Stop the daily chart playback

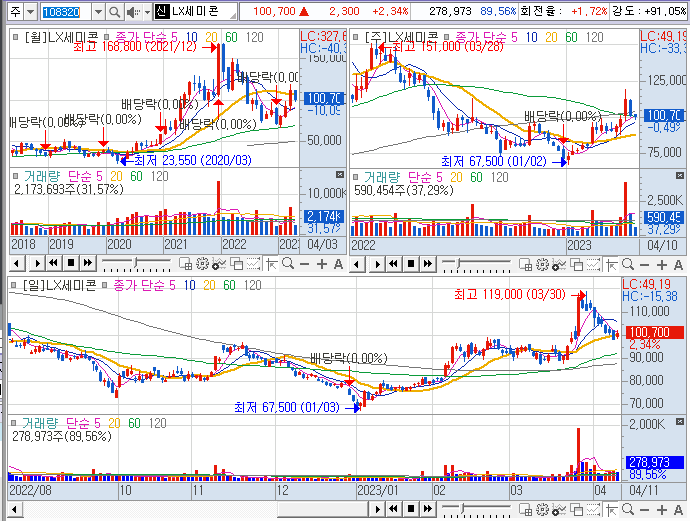click(x=411, y=509)
